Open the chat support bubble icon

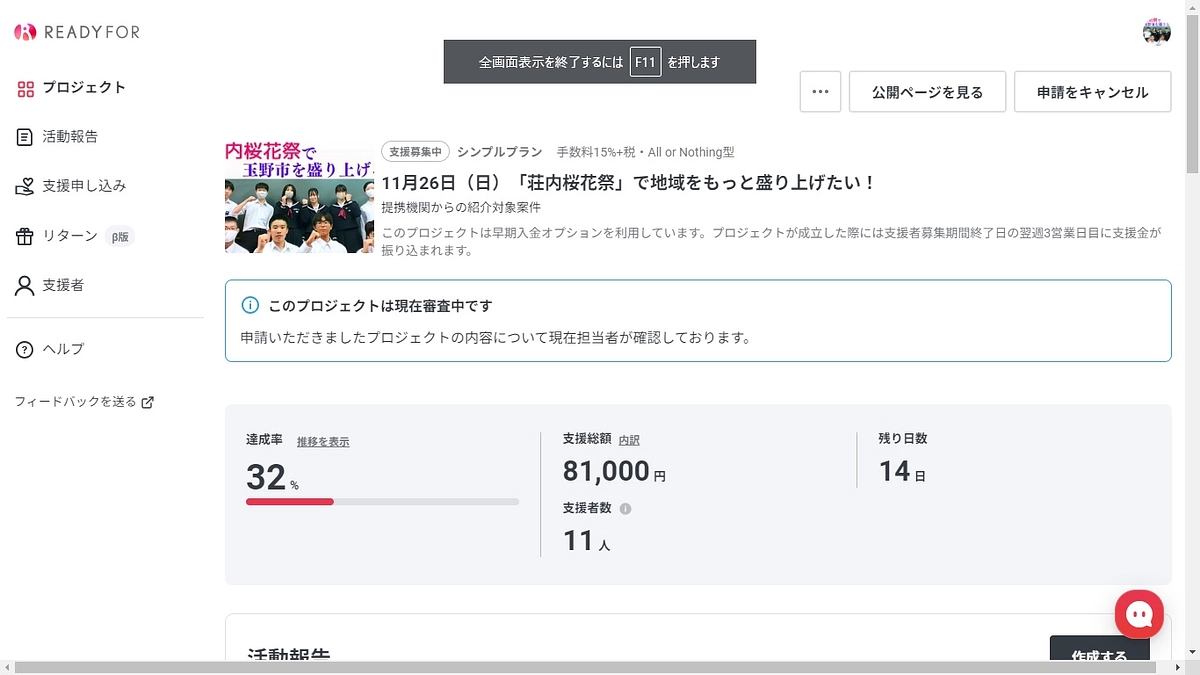point(1139,614)
